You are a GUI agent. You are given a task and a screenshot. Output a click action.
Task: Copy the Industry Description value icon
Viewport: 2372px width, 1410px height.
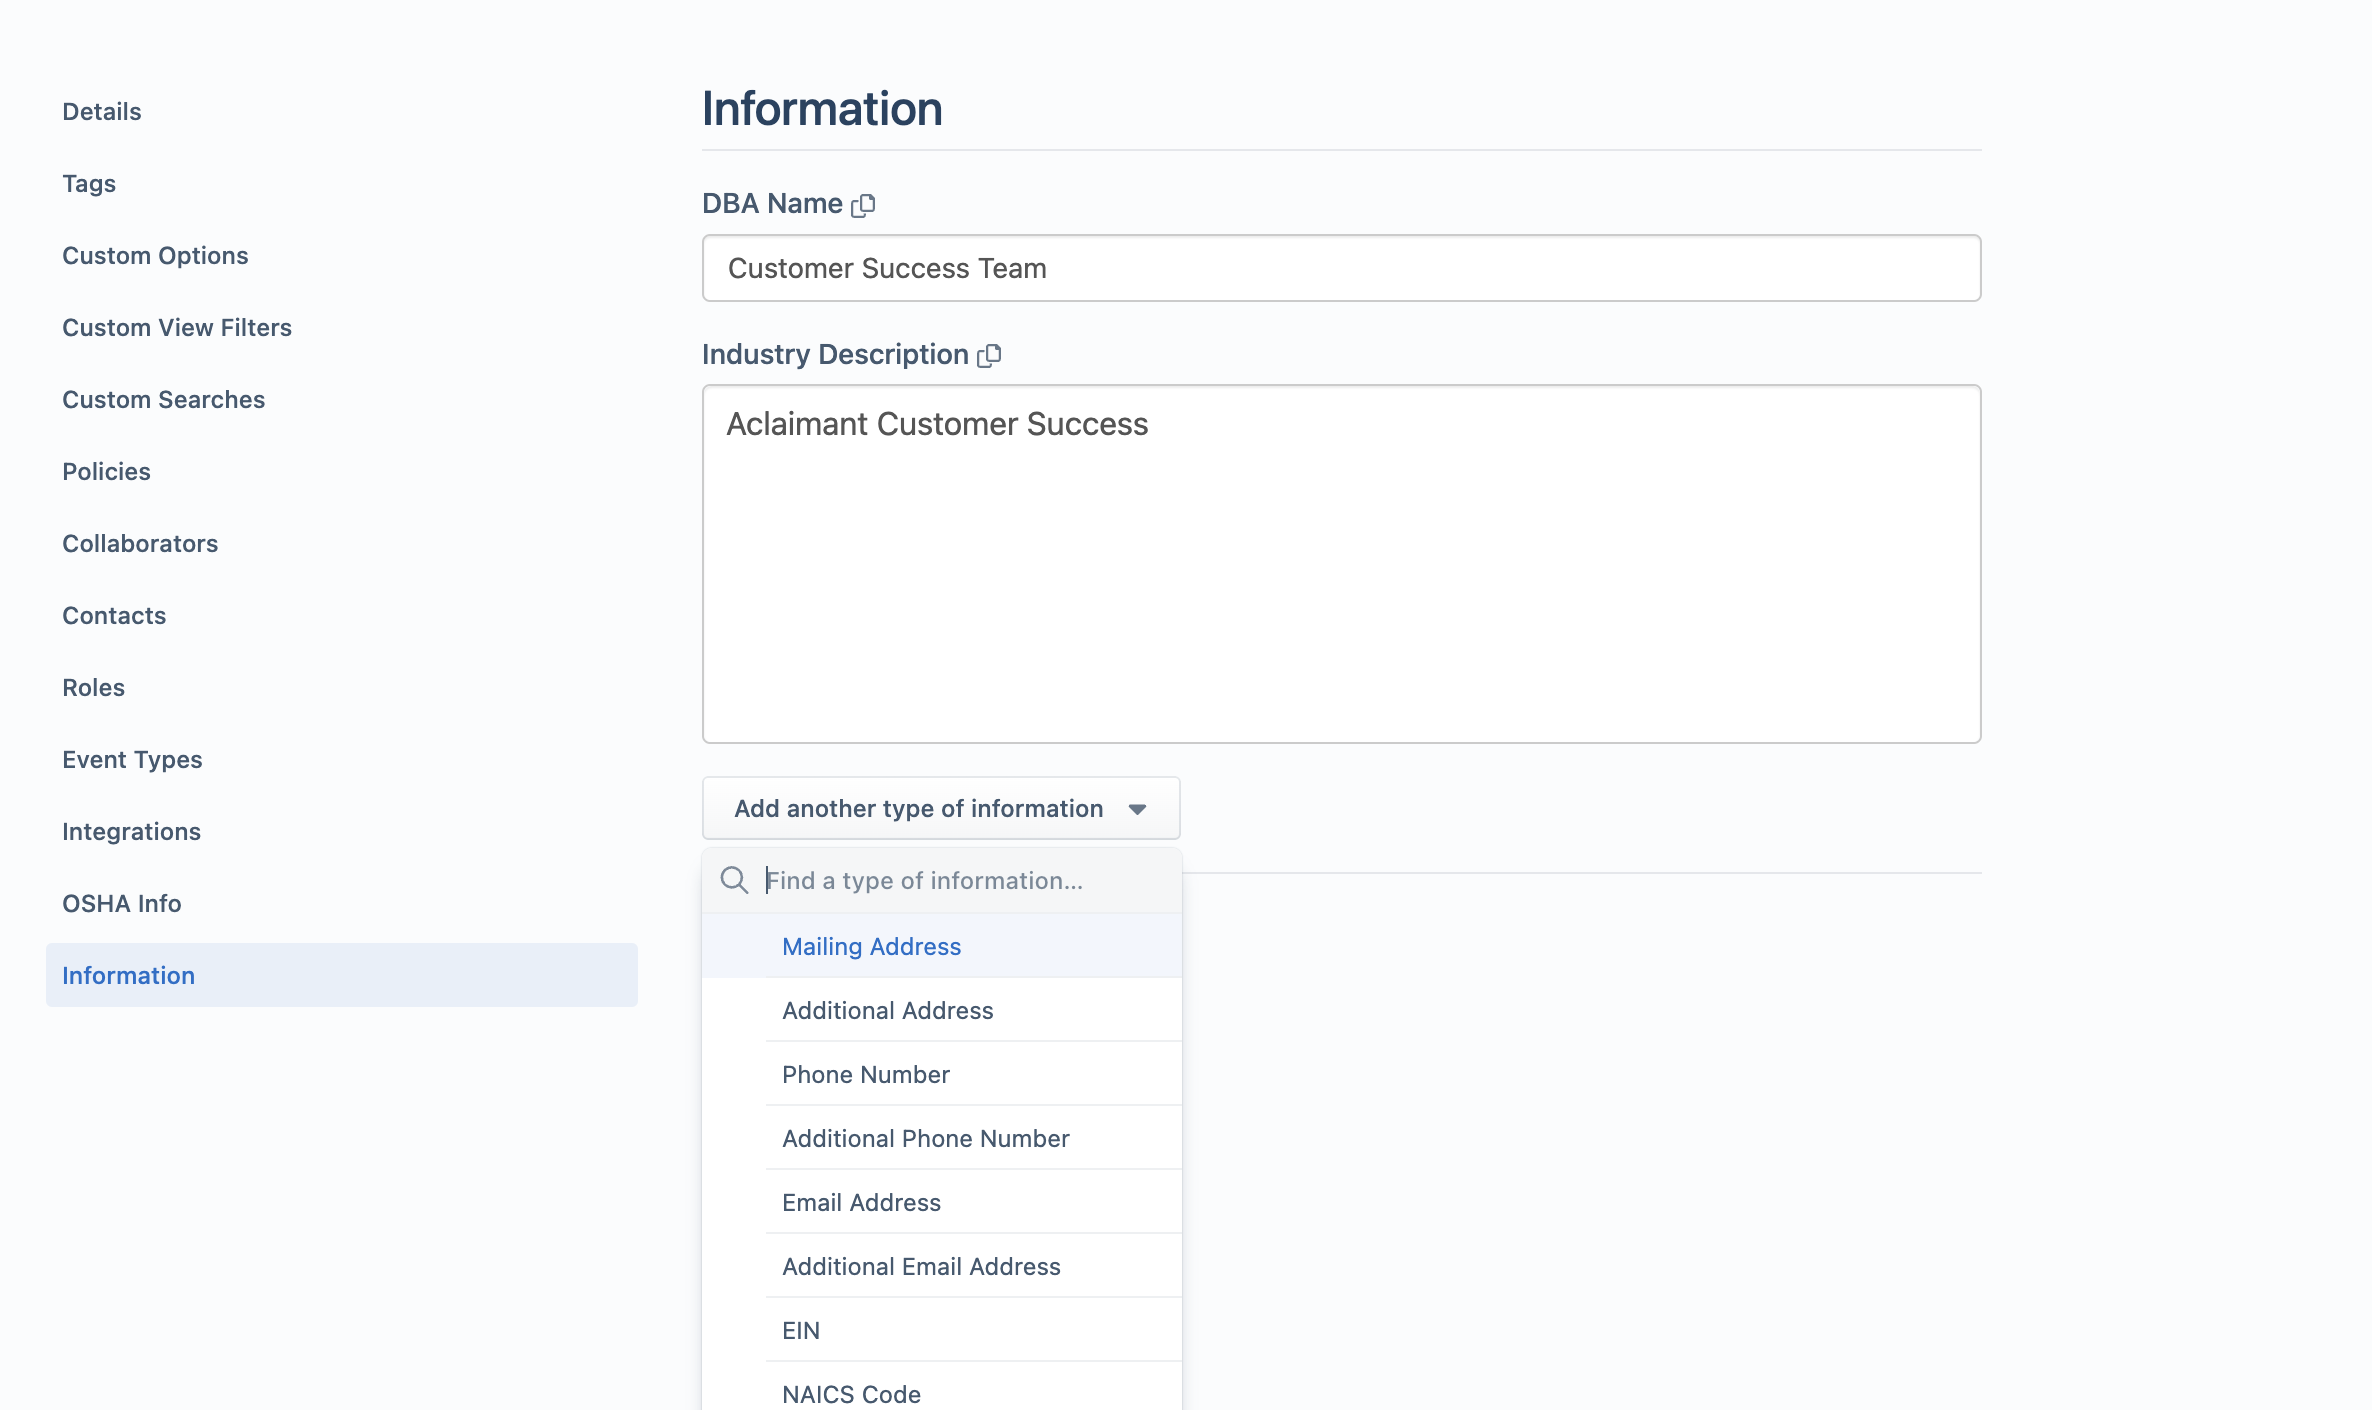click(989, 355)
